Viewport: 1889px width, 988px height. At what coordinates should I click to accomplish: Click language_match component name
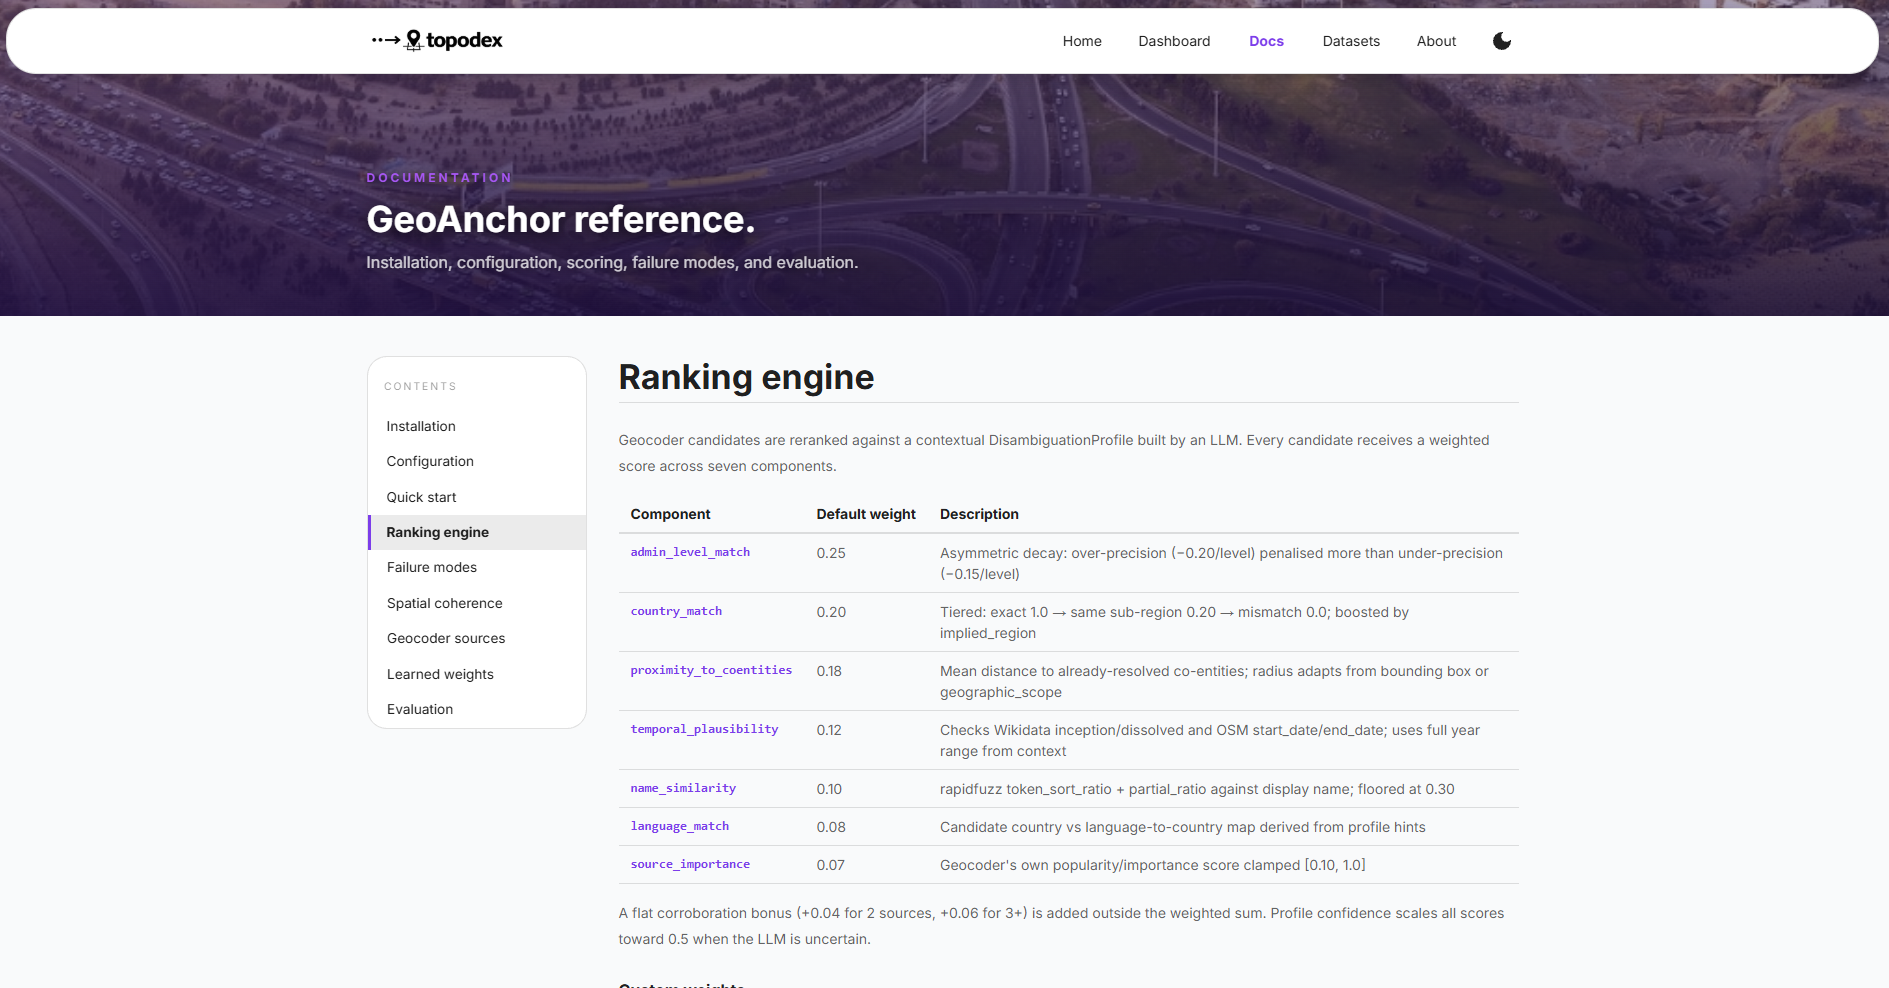tap(679, 826)
